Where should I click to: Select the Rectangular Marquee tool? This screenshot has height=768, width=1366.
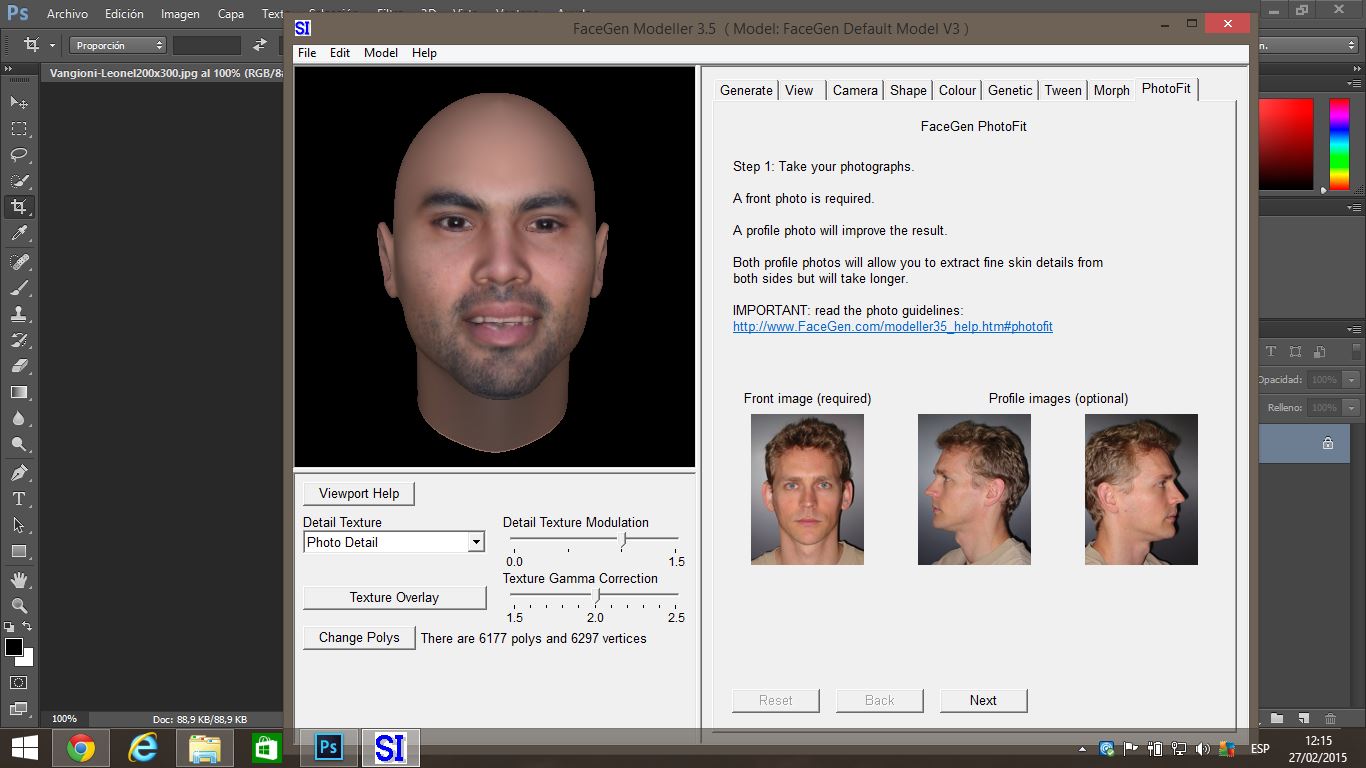(x=19, y=128)
